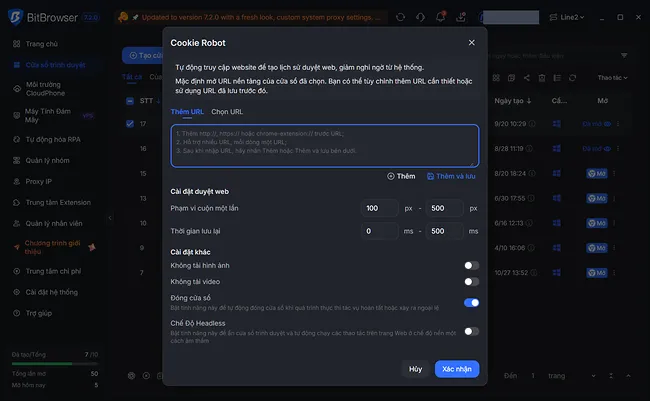Click the BitBrowser logo icon
This screenshot has width=650, height=401.
coord(15,17)
